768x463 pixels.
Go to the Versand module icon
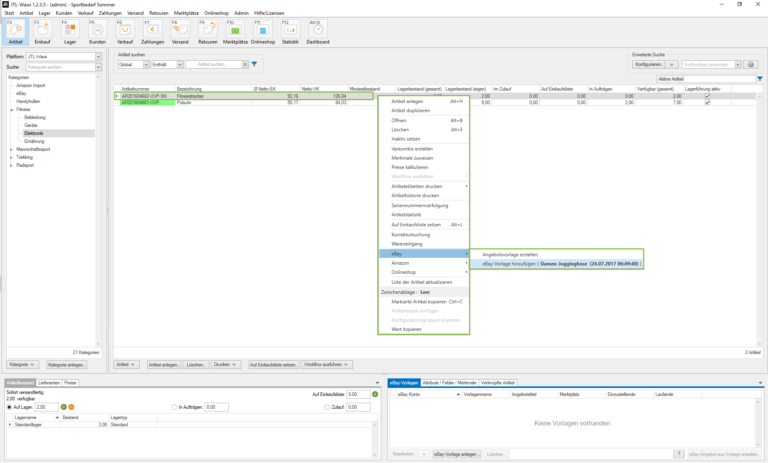[x=180, y=32]
